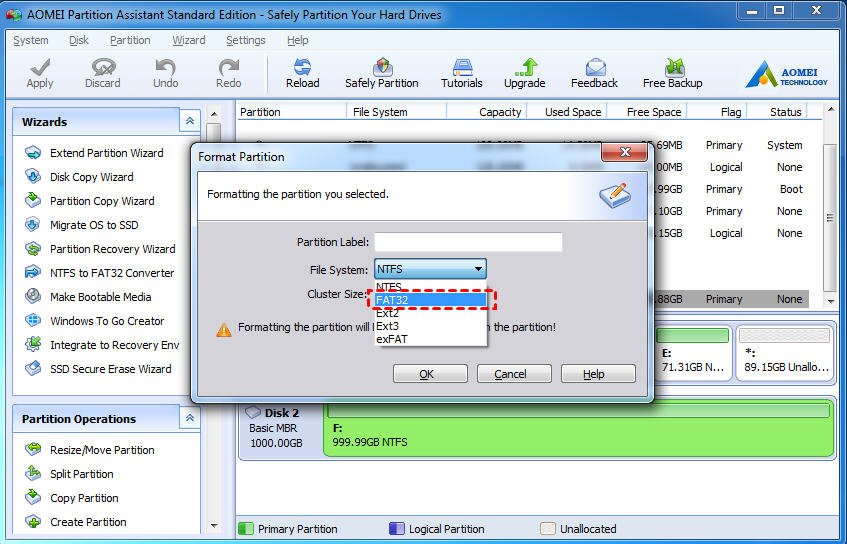Open the Help menu

coord(298,40)
